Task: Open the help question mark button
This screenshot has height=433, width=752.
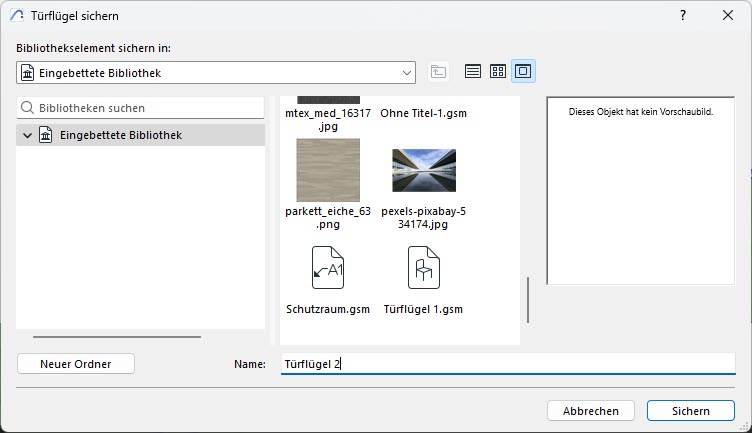Action: point(683,15)
